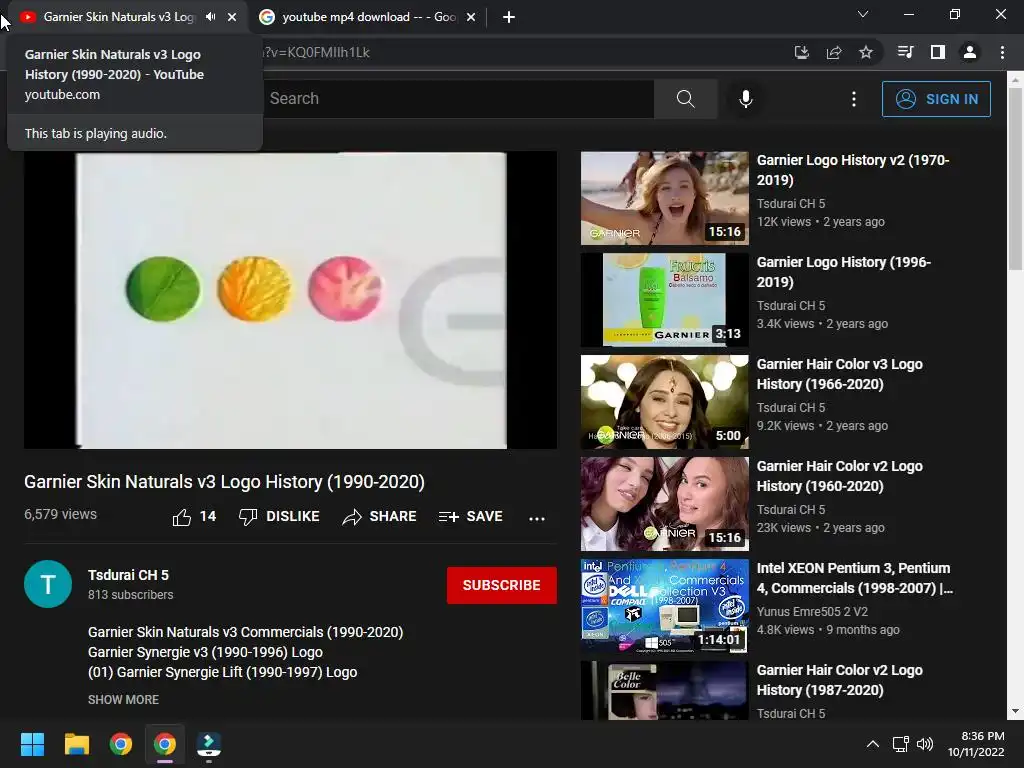Close the Garnier Skin Naturals tab
1024x768 pixels.
[232, 17]
